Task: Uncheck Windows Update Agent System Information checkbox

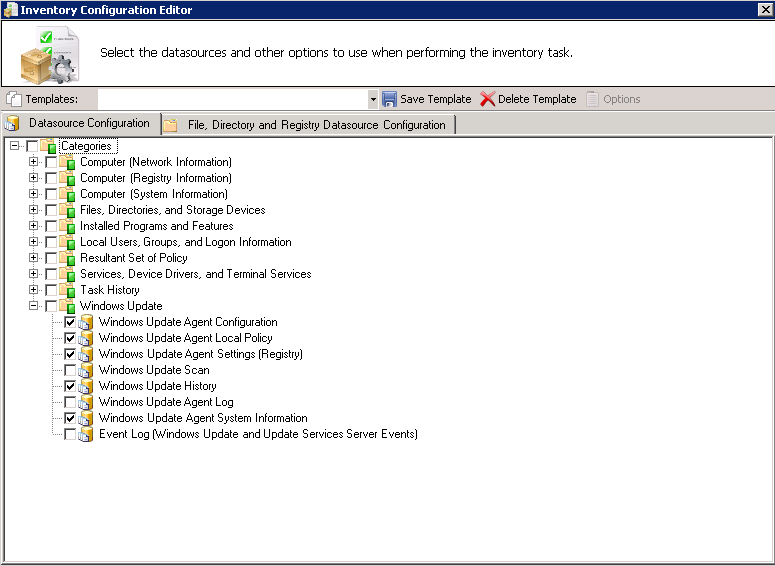Action: point(70,418)
